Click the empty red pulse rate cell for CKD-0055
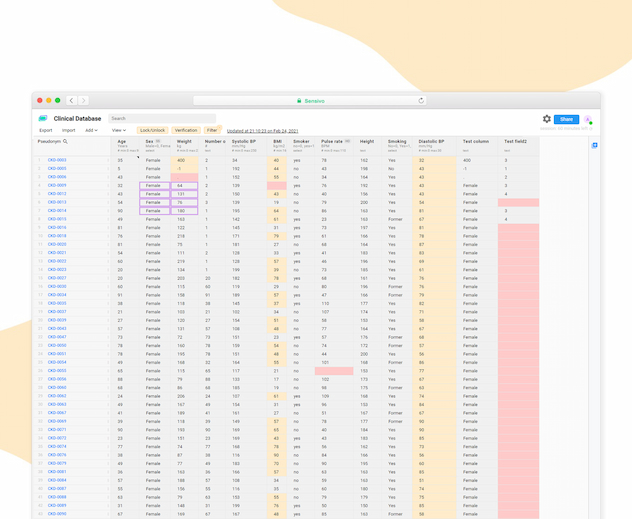This screenshot has height=519, width=632. [x=334, y=371]
